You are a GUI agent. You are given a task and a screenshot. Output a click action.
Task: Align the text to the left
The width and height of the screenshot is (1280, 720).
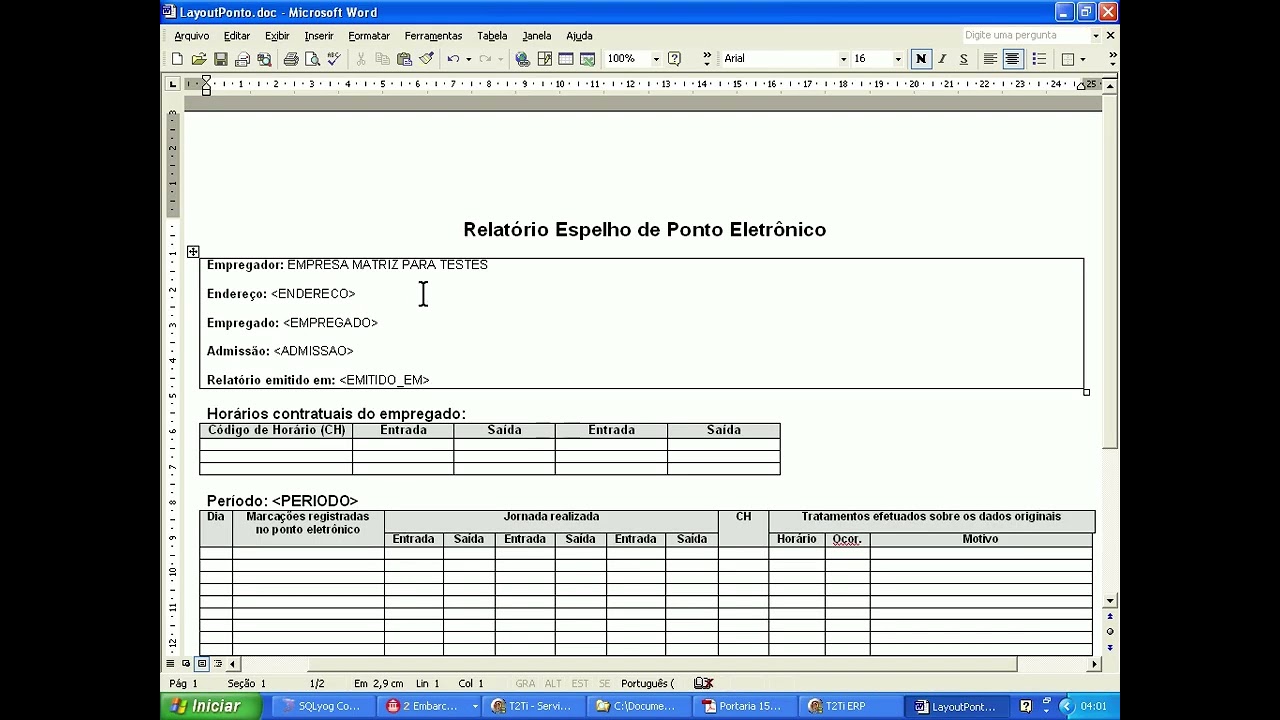990,59
